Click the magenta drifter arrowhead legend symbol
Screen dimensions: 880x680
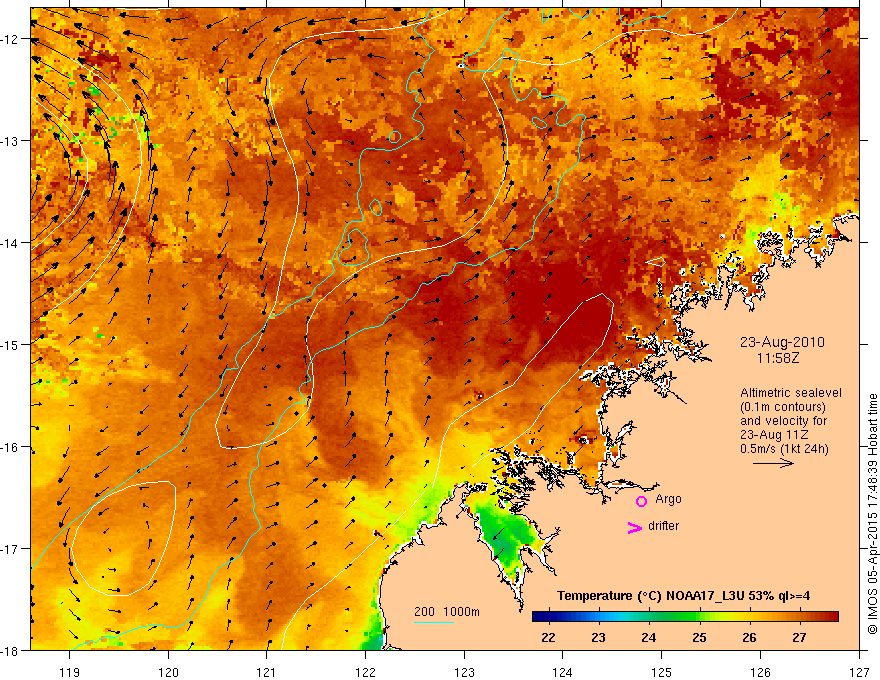point(635,527)
